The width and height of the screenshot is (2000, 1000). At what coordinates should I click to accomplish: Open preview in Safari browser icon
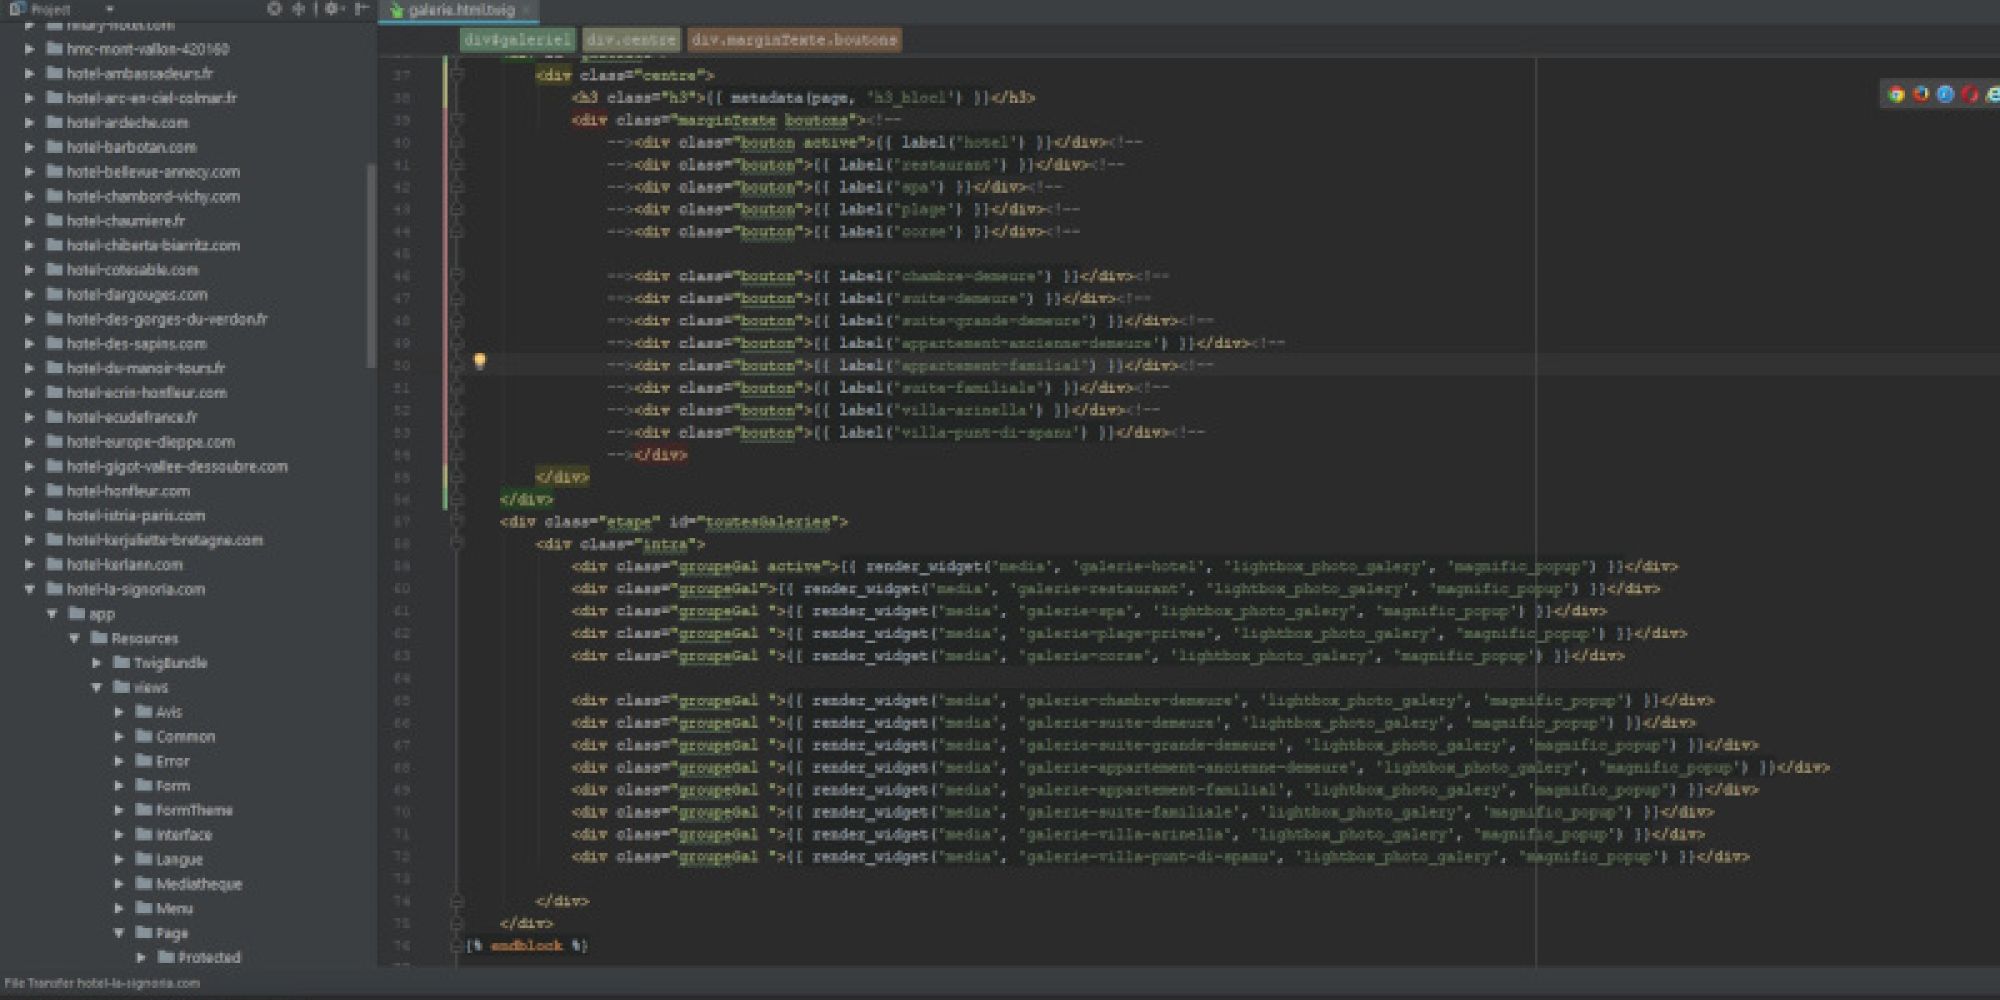click(1945, 94)
